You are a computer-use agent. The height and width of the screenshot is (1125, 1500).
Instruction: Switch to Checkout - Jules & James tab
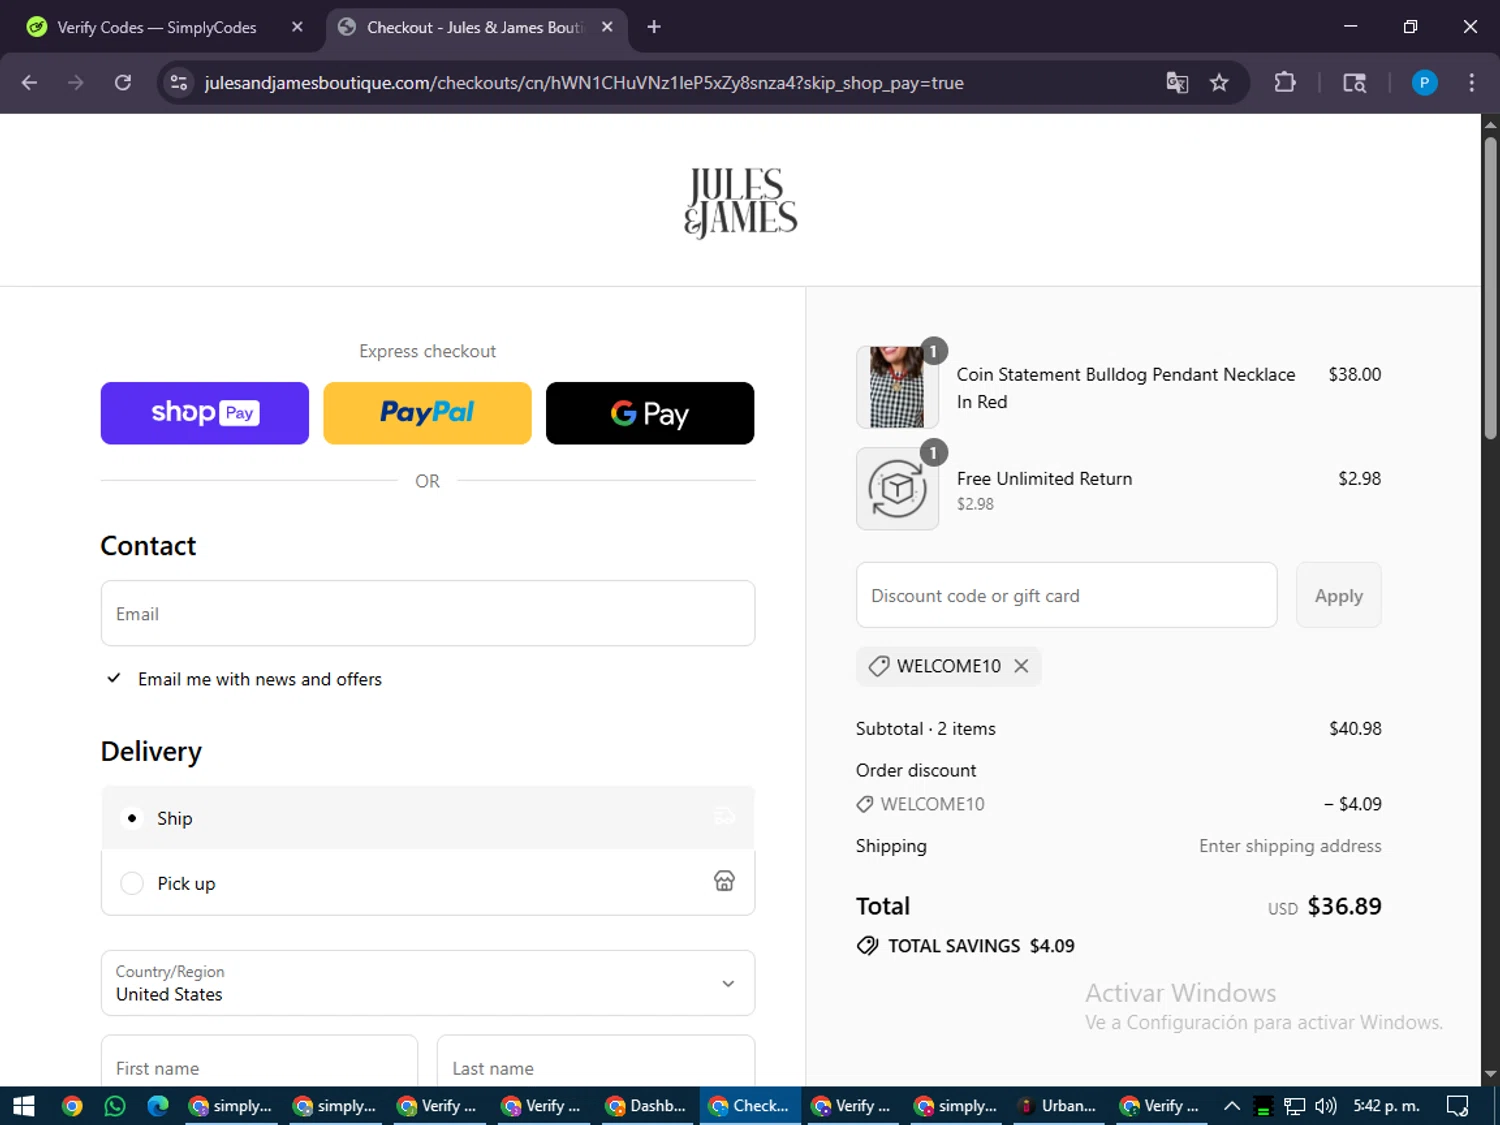click(x=476, y=27)
